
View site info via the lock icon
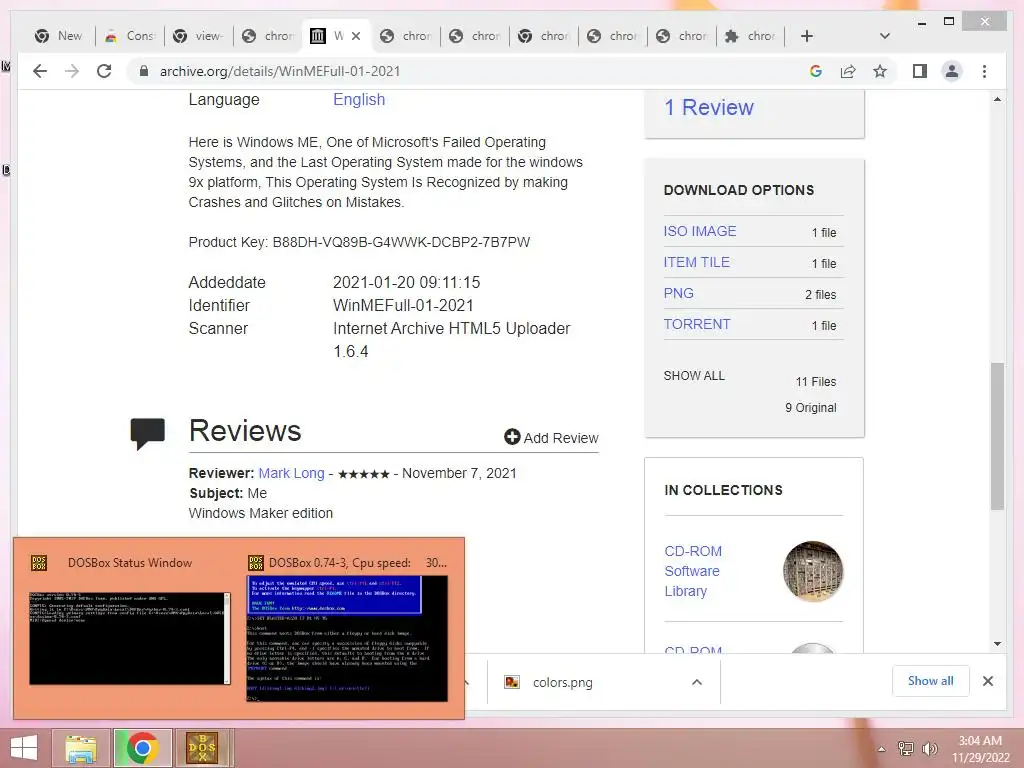(x=144, y=71)
